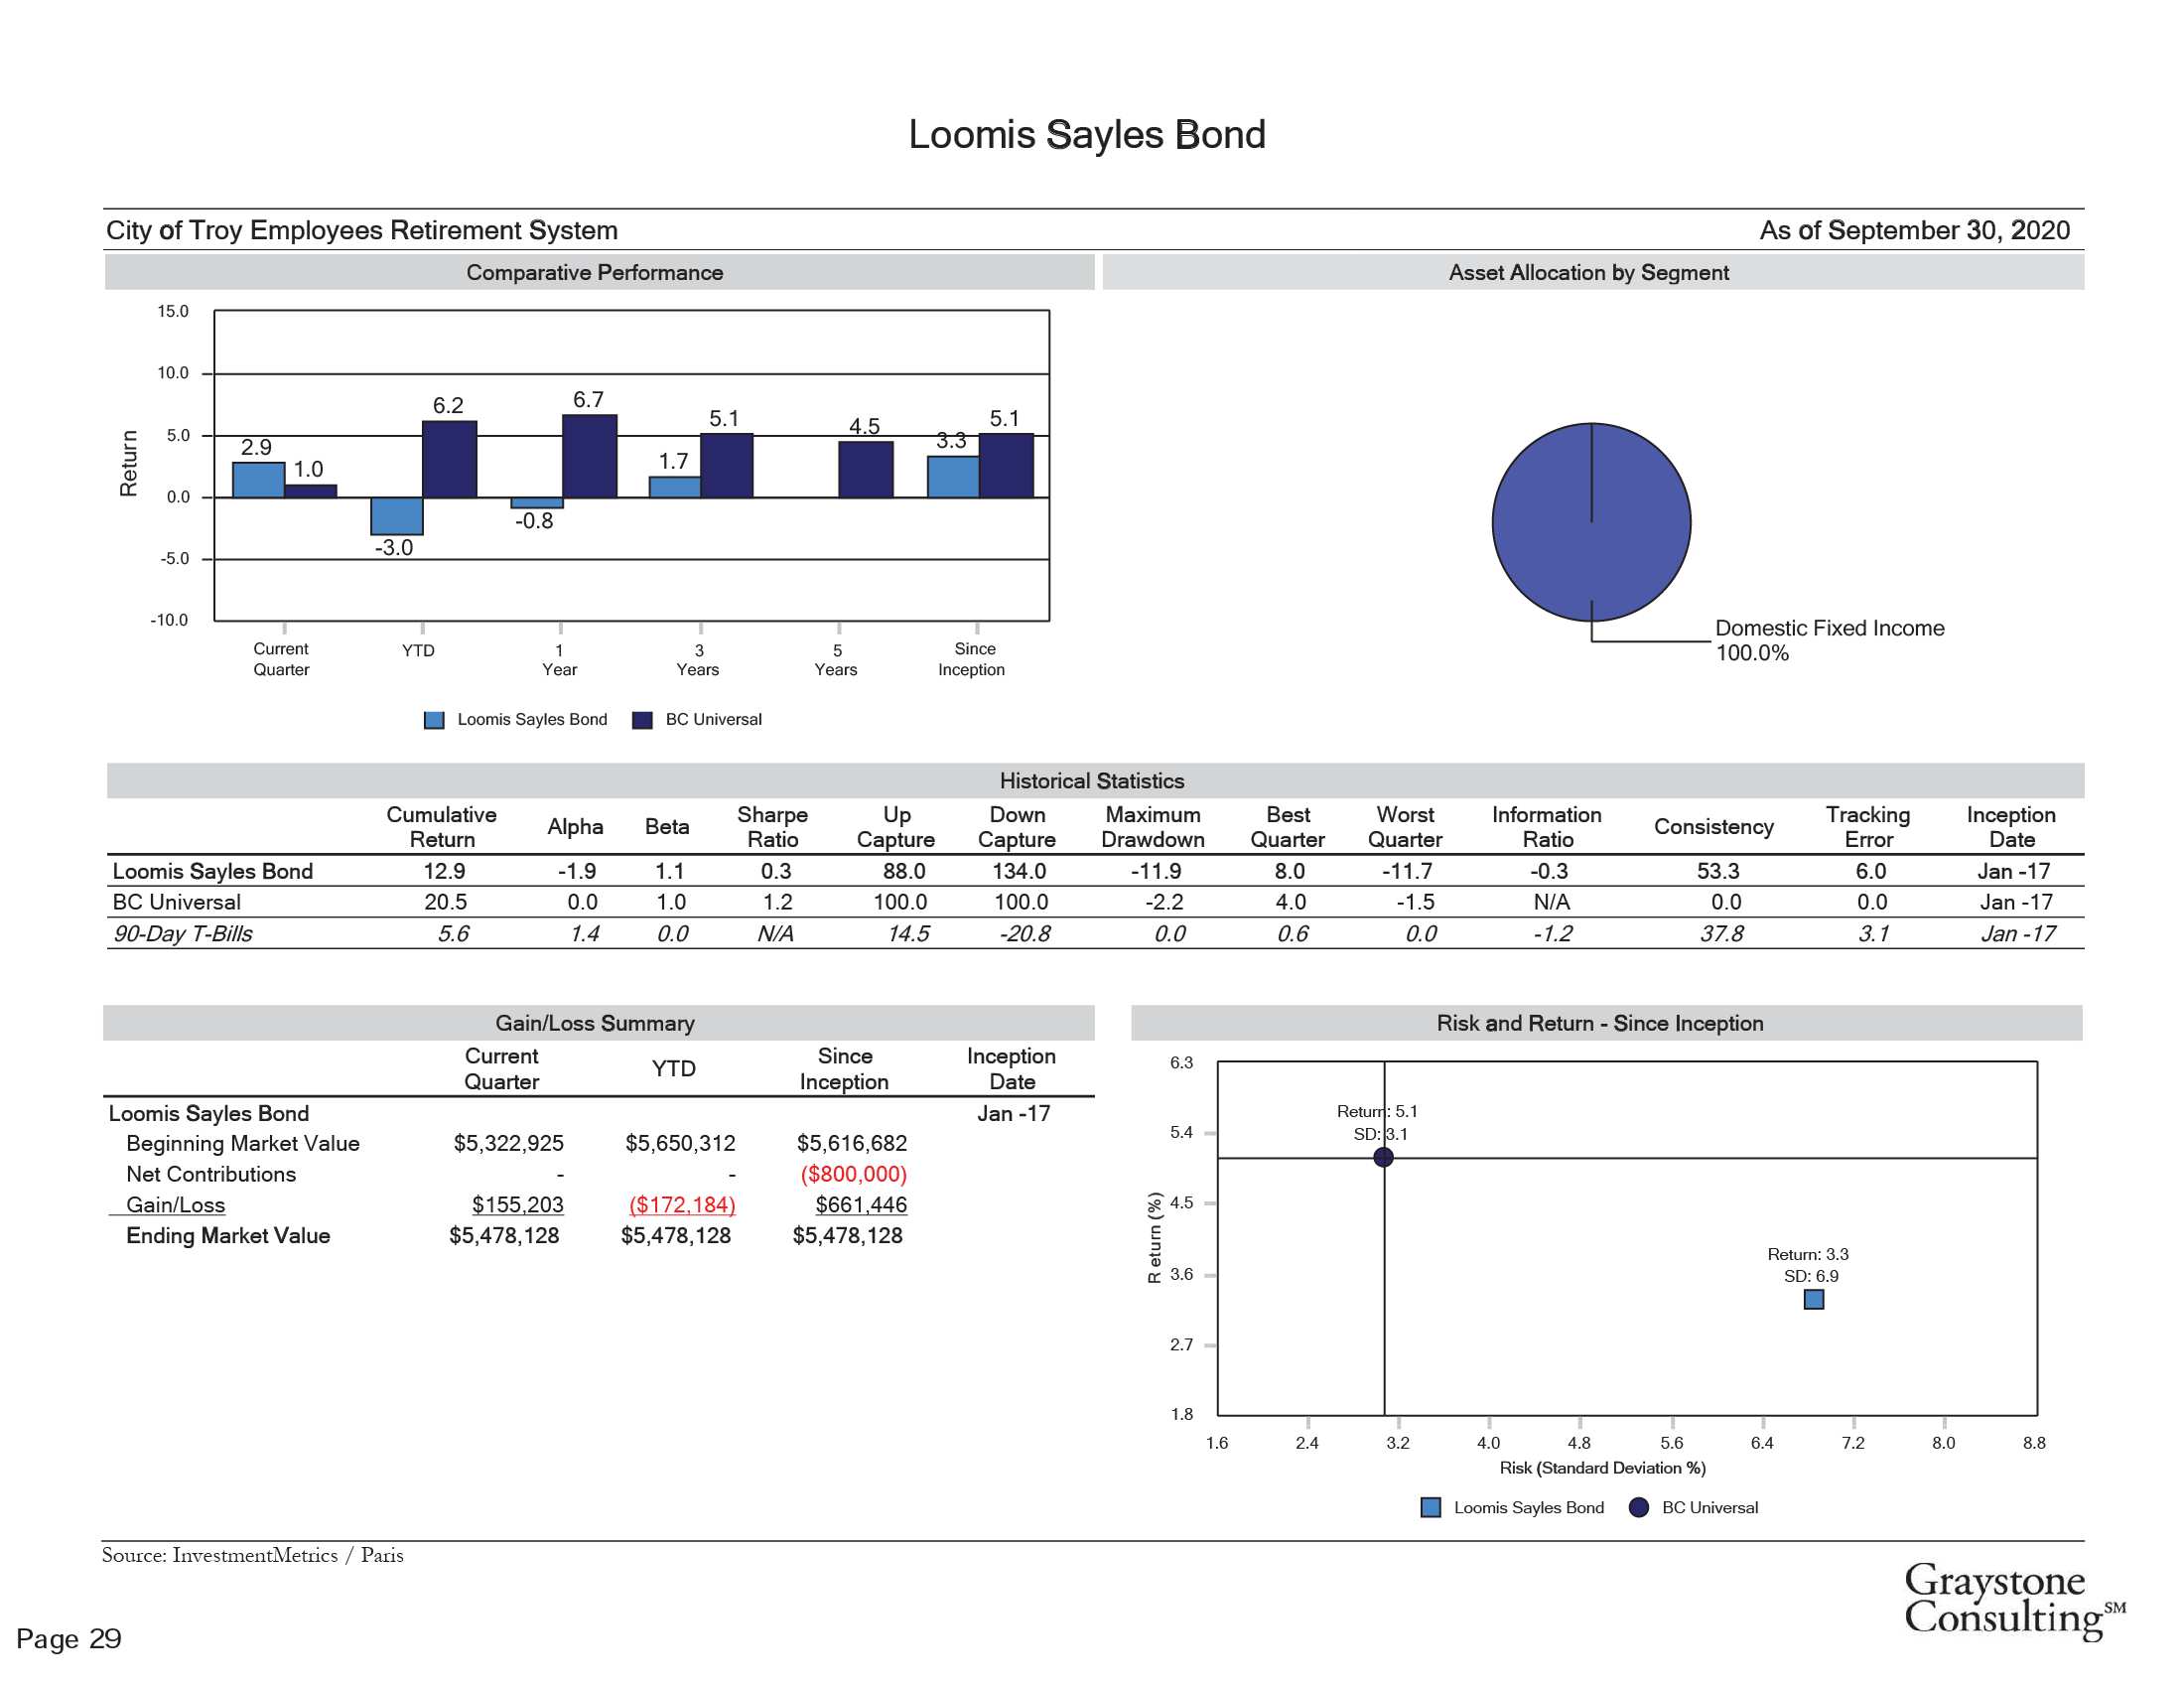Click the Page 29 footer label

point(69,1639)
